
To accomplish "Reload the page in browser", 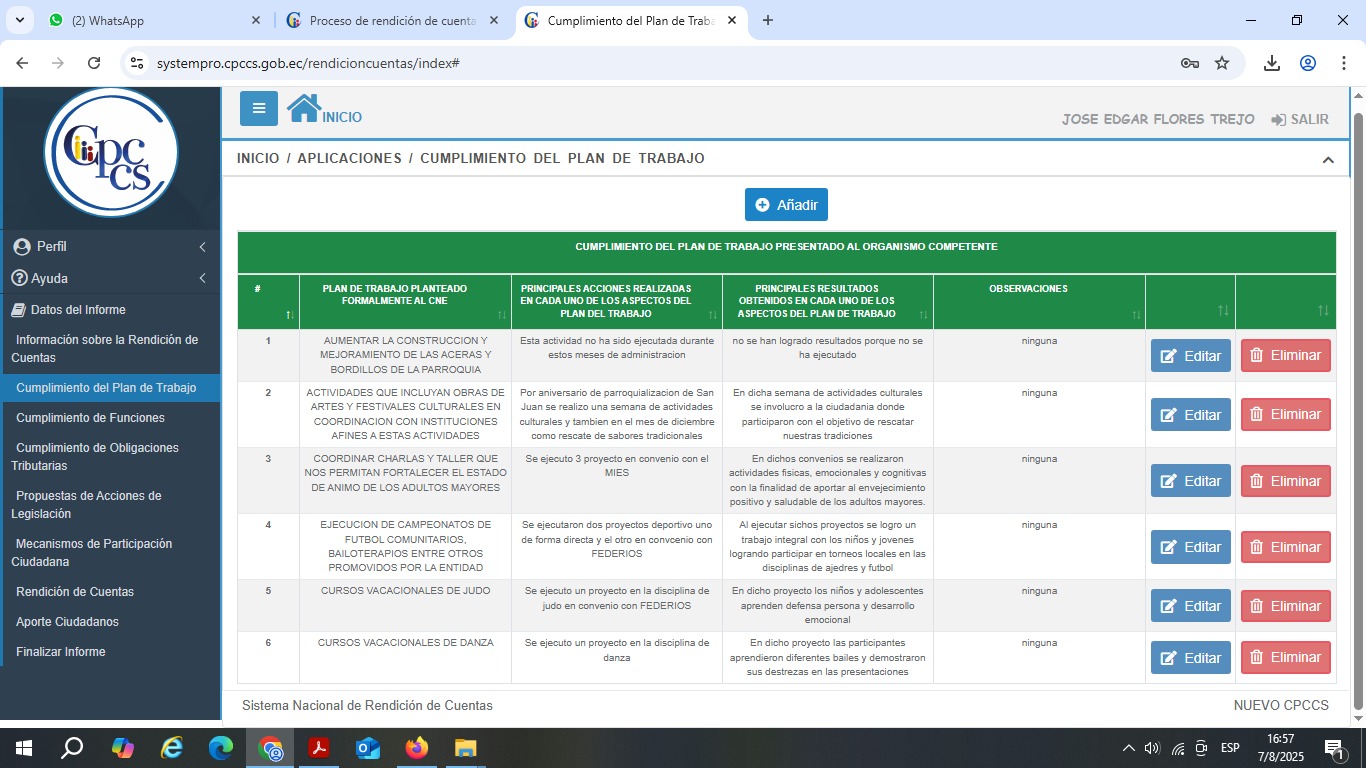I will pyautogui.click(x=94, y=63).
